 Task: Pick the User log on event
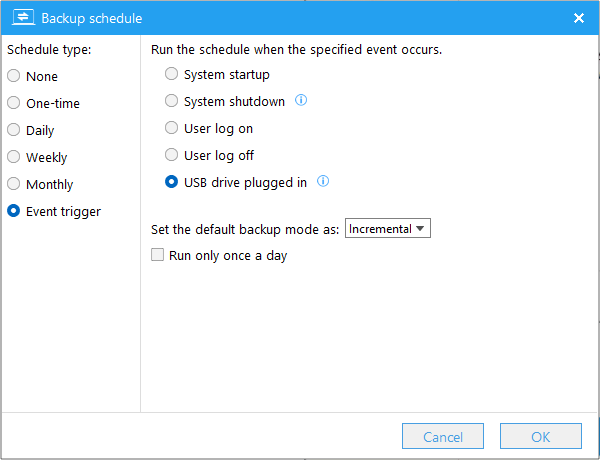[172, 128]
